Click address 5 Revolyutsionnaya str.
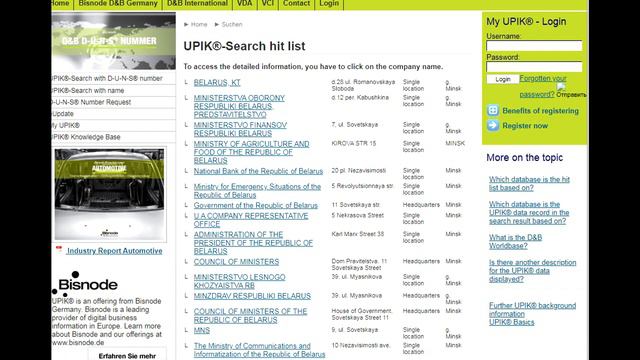The image size is (640, 360). 362,186
